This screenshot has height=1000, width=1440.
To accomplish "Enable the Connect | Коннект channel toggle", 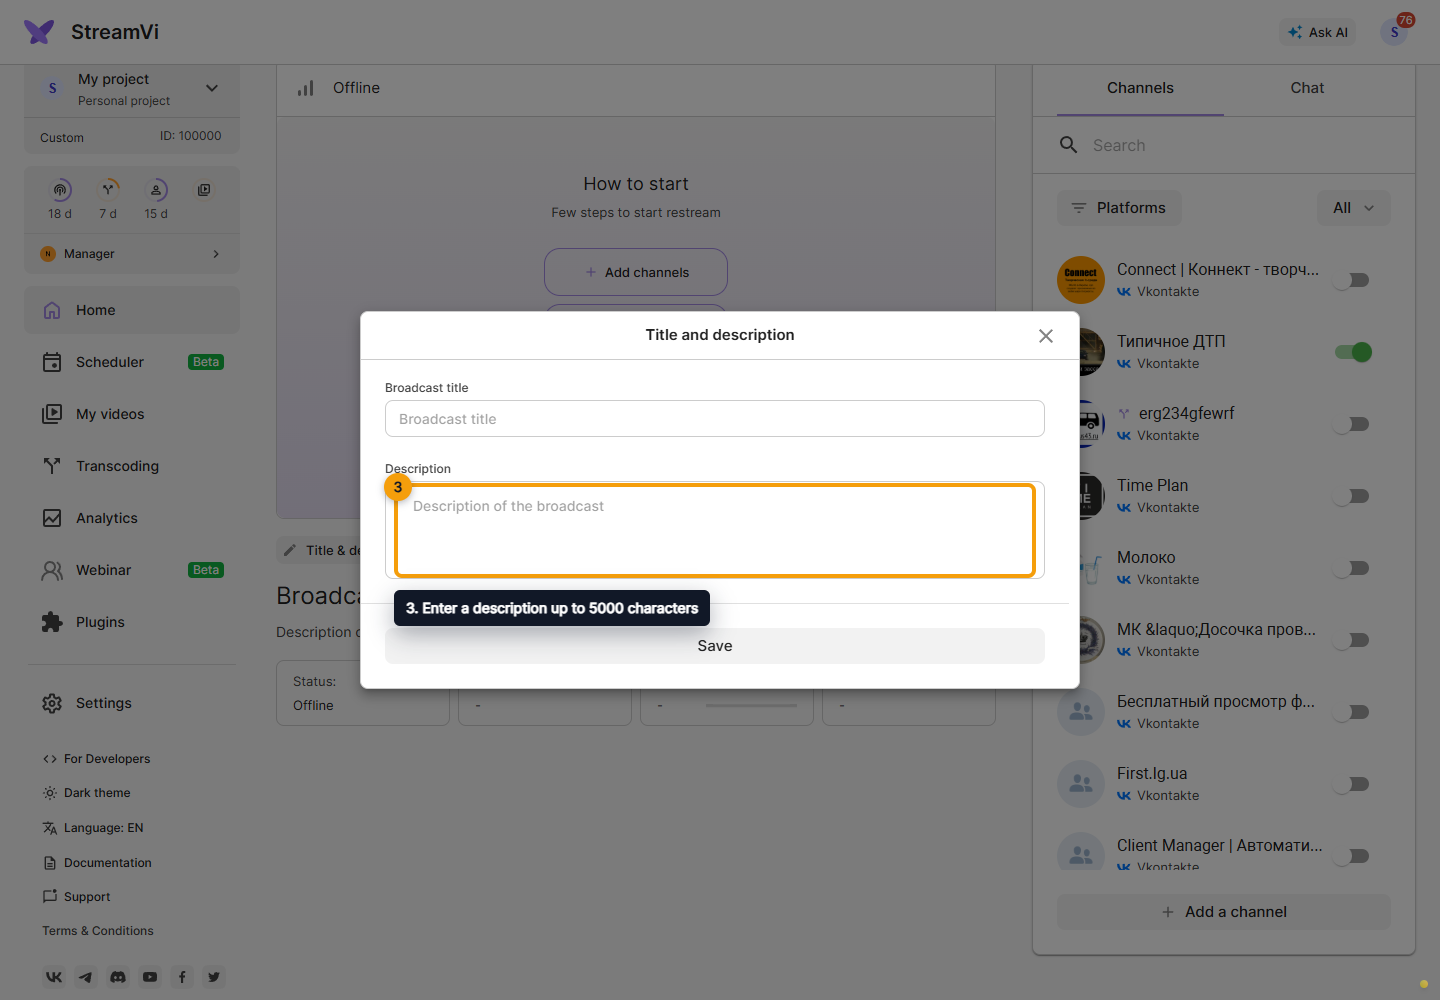I will click(1353, 280).
